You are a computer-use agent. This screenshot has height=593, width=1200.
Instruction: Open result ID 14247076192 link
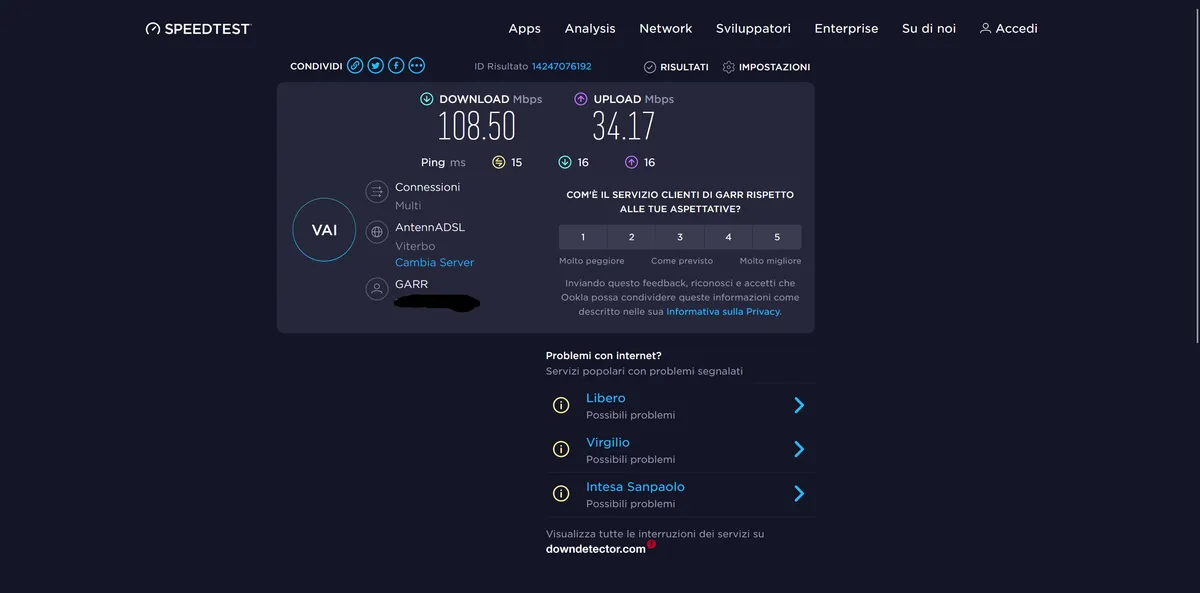point(561,66)
